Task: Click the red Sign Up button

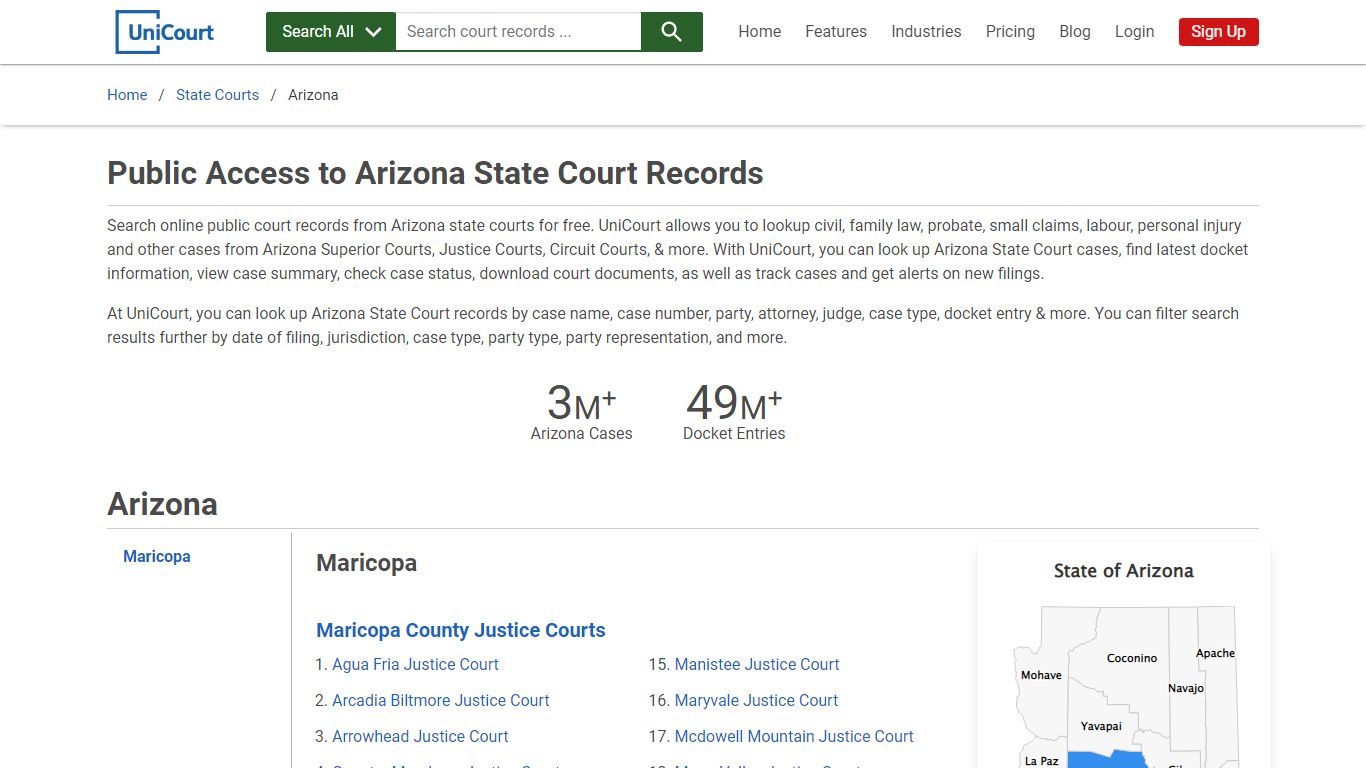Action: pyautogui.click(x=1218, y=32)
